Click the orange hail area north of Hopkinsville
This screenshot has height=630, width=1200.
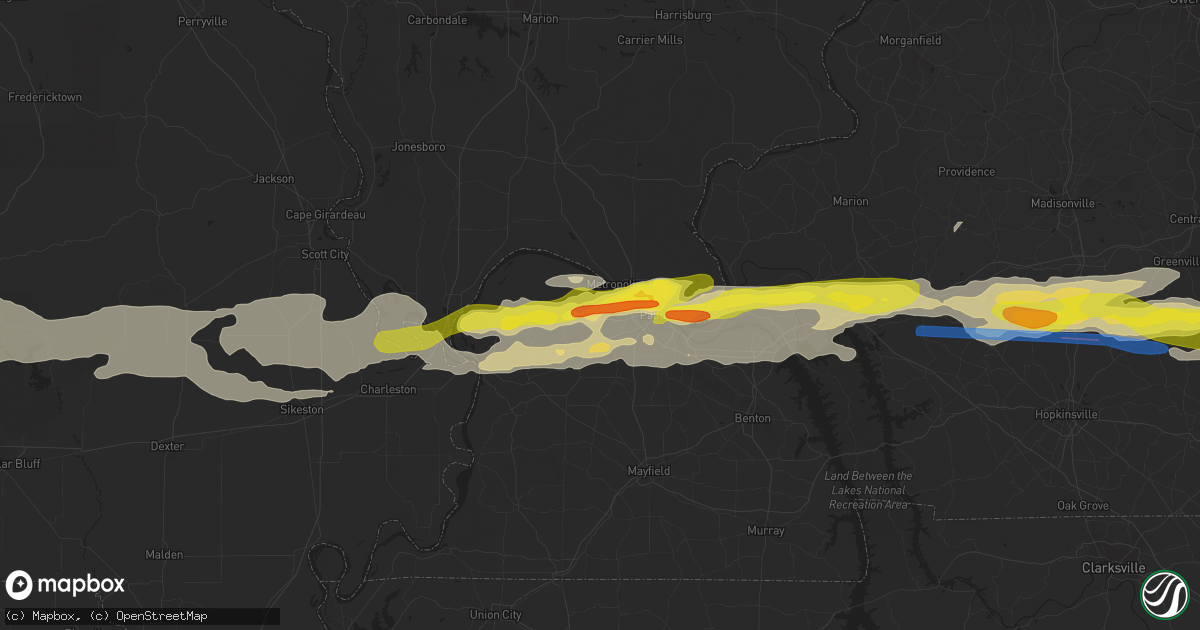(x=1029, y=317)
